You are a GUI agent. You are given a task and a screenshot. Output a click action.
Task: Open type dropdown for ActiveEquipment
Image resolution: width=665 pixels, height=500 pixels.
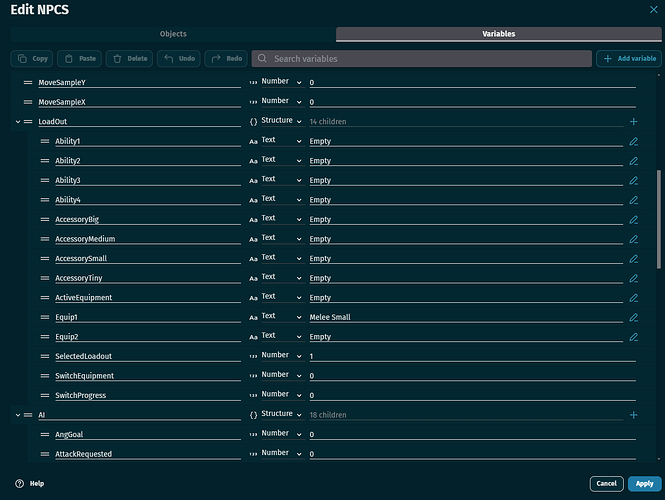click(x=281, y=296)
